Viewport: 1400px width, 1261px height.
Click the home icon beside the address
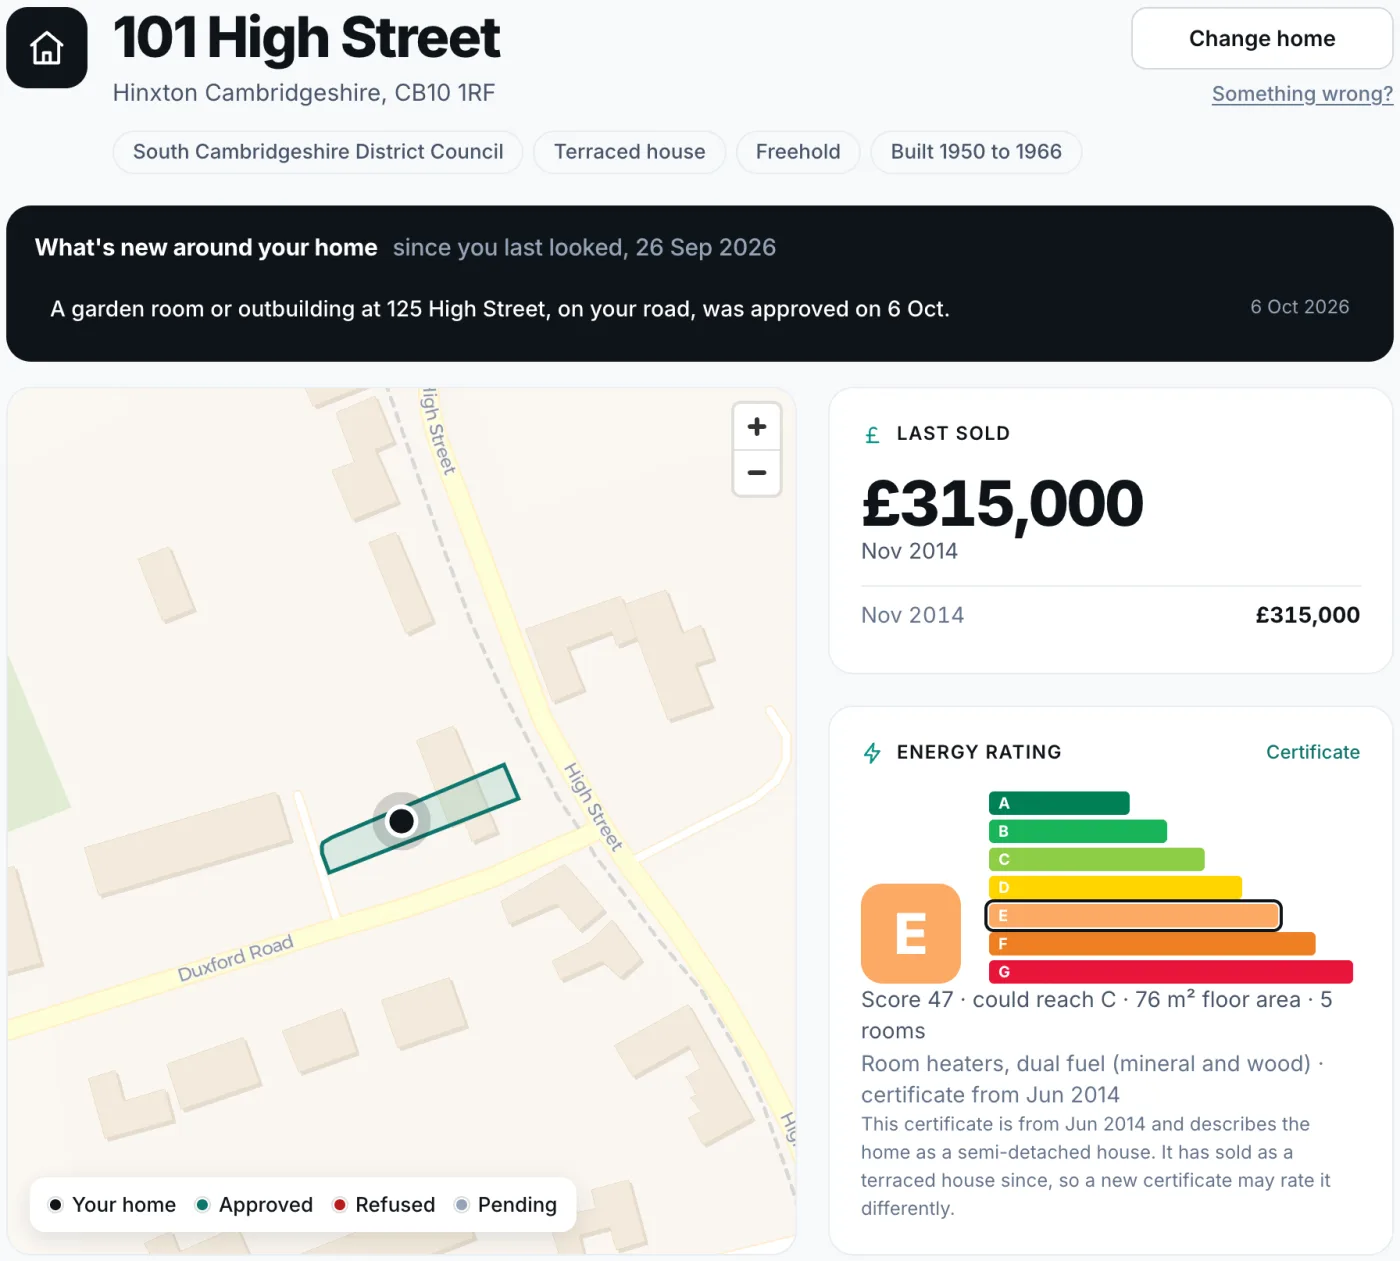click(47, 47)
